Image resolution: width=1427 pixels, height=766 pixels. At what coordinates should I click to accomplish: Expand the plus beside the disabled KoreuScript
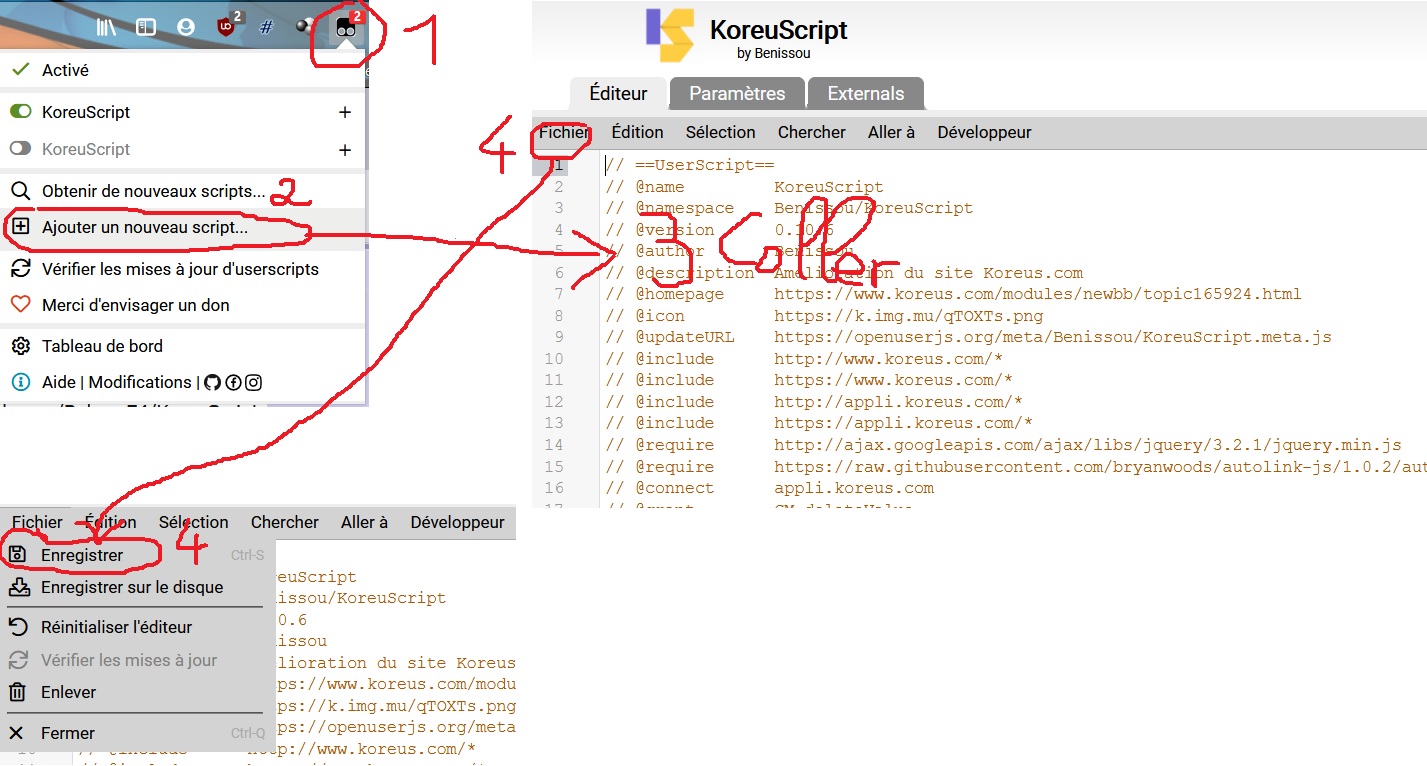[x=345, y=150]
